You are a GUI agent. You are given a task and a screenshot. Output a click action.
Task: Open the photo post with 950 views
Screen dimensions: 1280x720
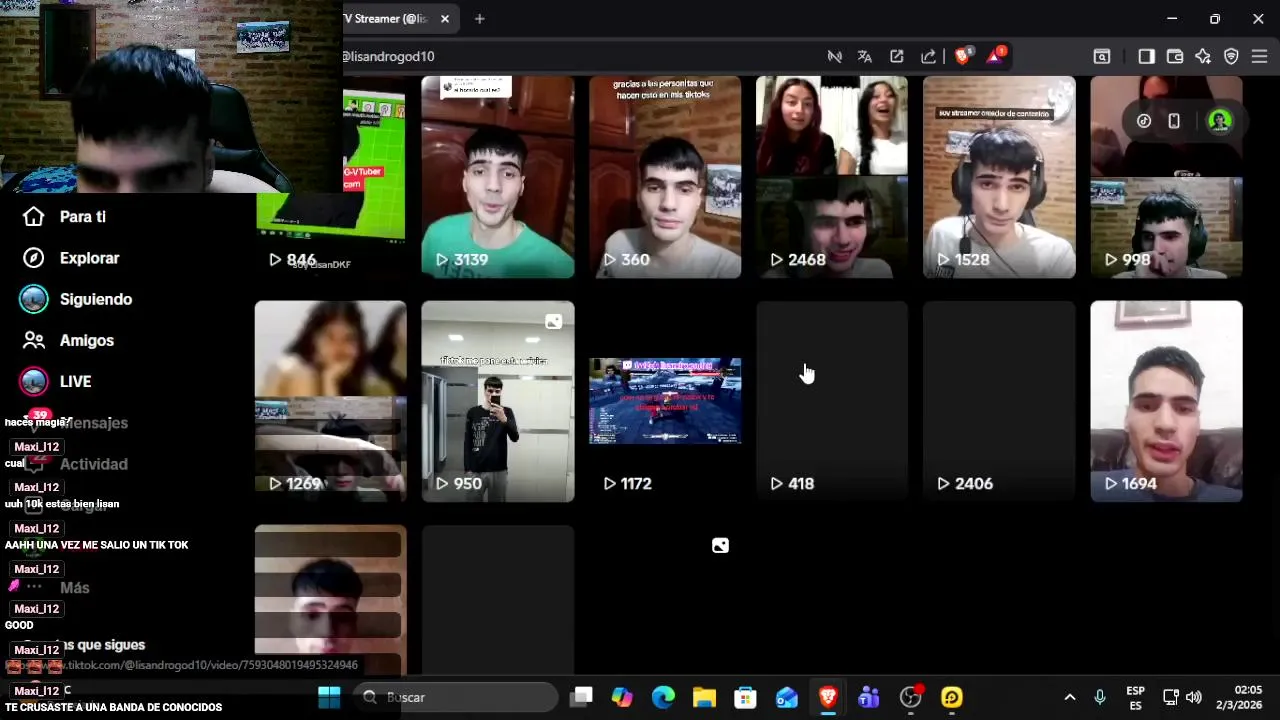pos(498,401)
